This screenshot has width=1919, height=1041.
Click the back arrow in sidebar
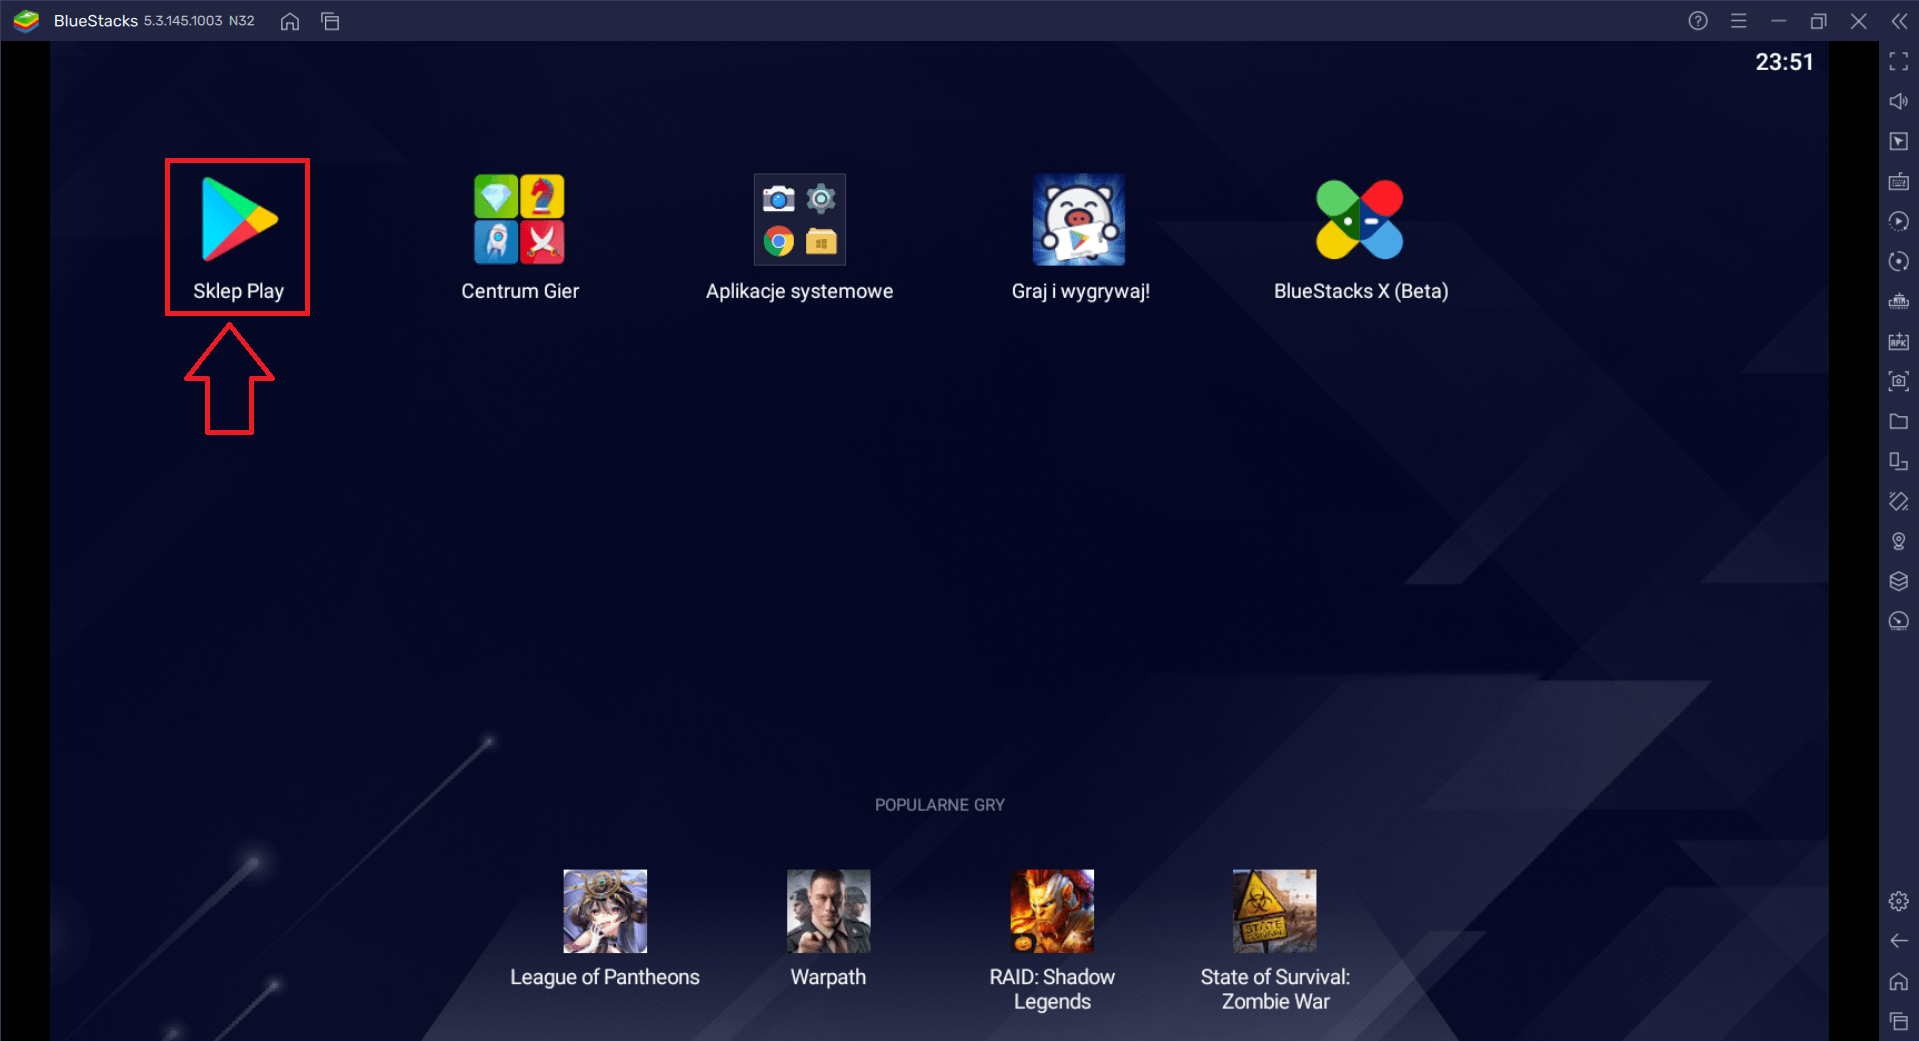[1899, 941]
